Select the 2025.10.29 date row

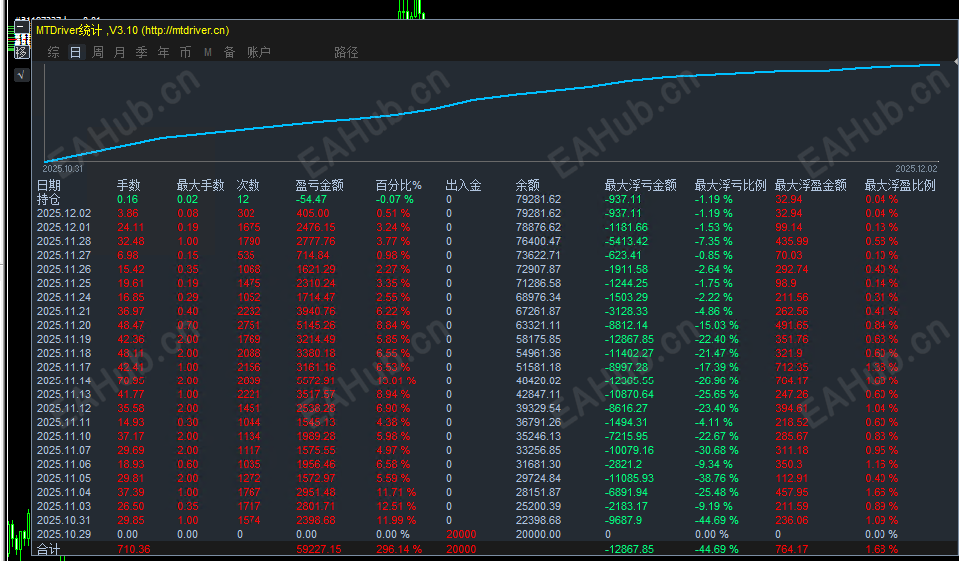pyautogui.click(x=64, y=534)
